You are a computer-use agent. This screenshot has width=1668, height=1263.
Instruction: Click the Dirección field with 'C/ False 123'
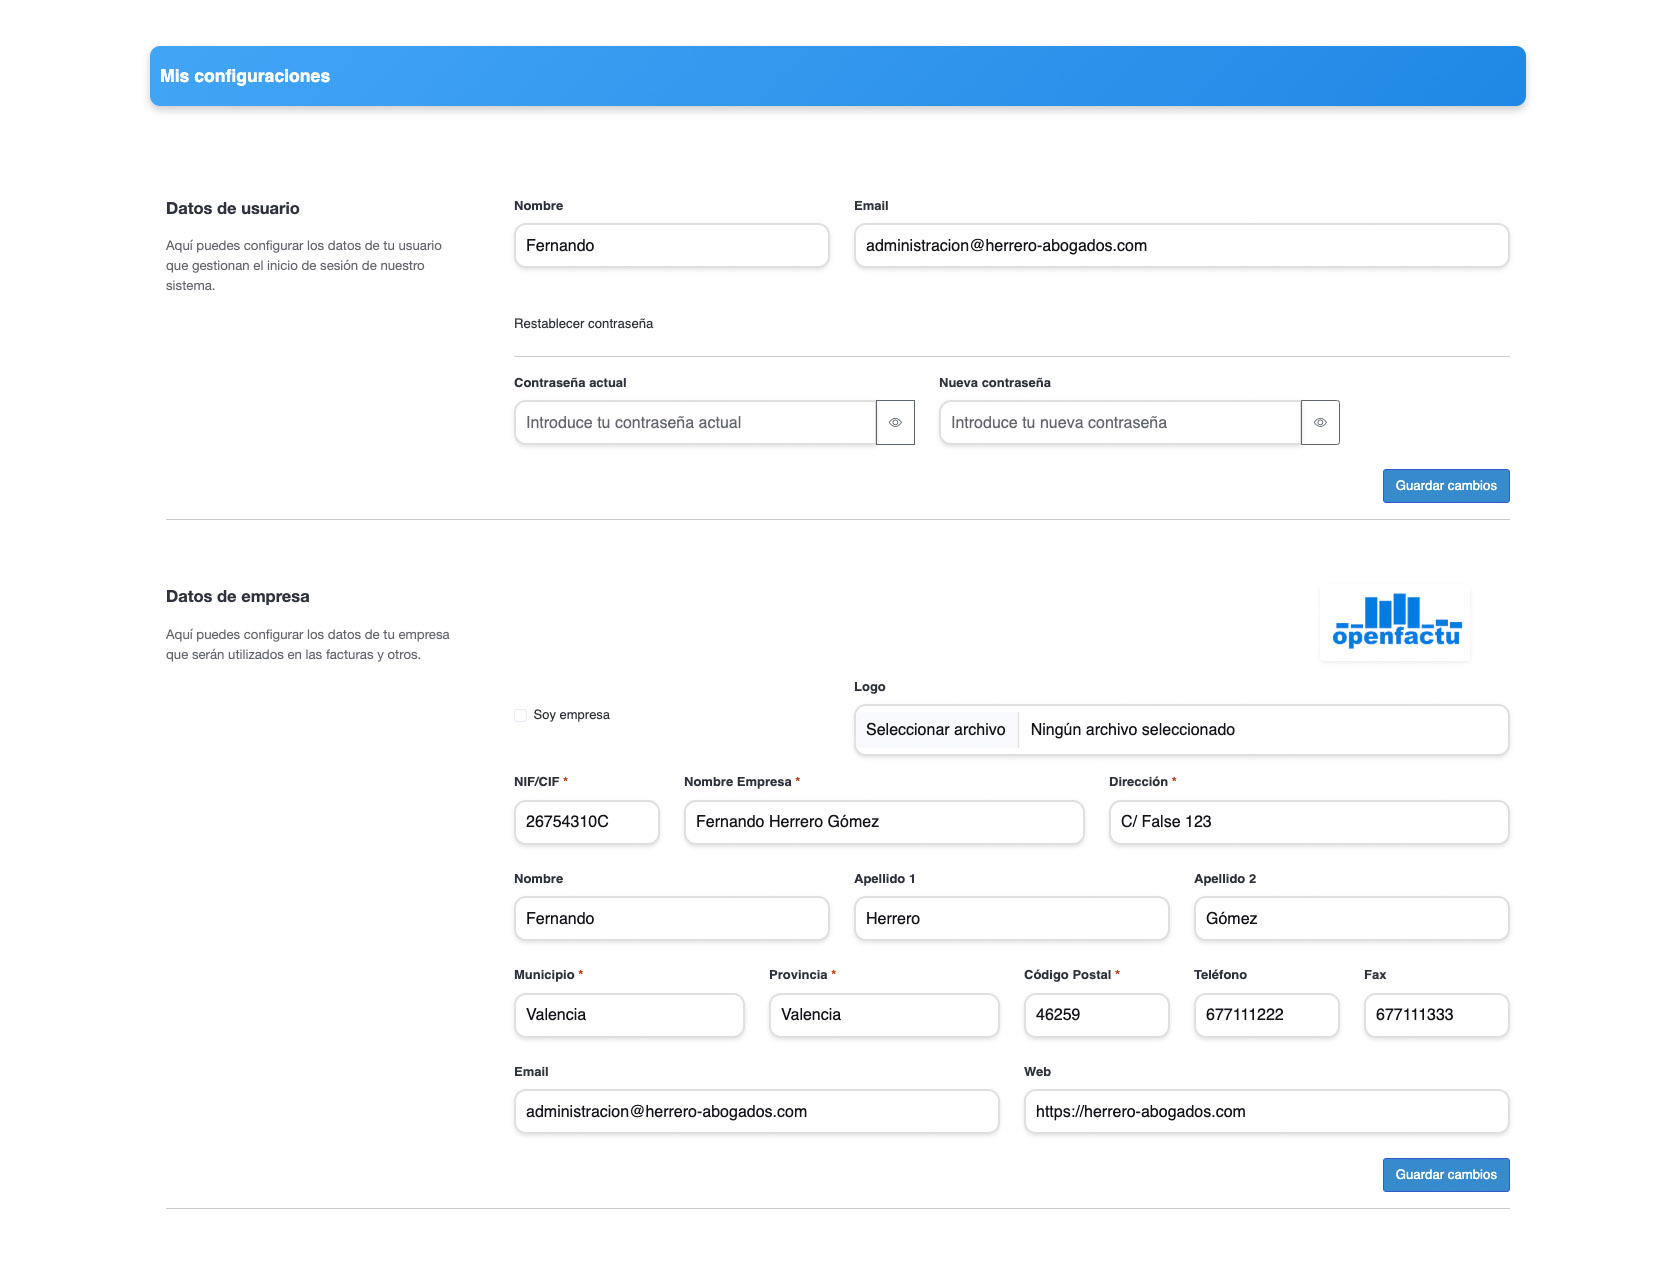click(x=1308, y=822)
